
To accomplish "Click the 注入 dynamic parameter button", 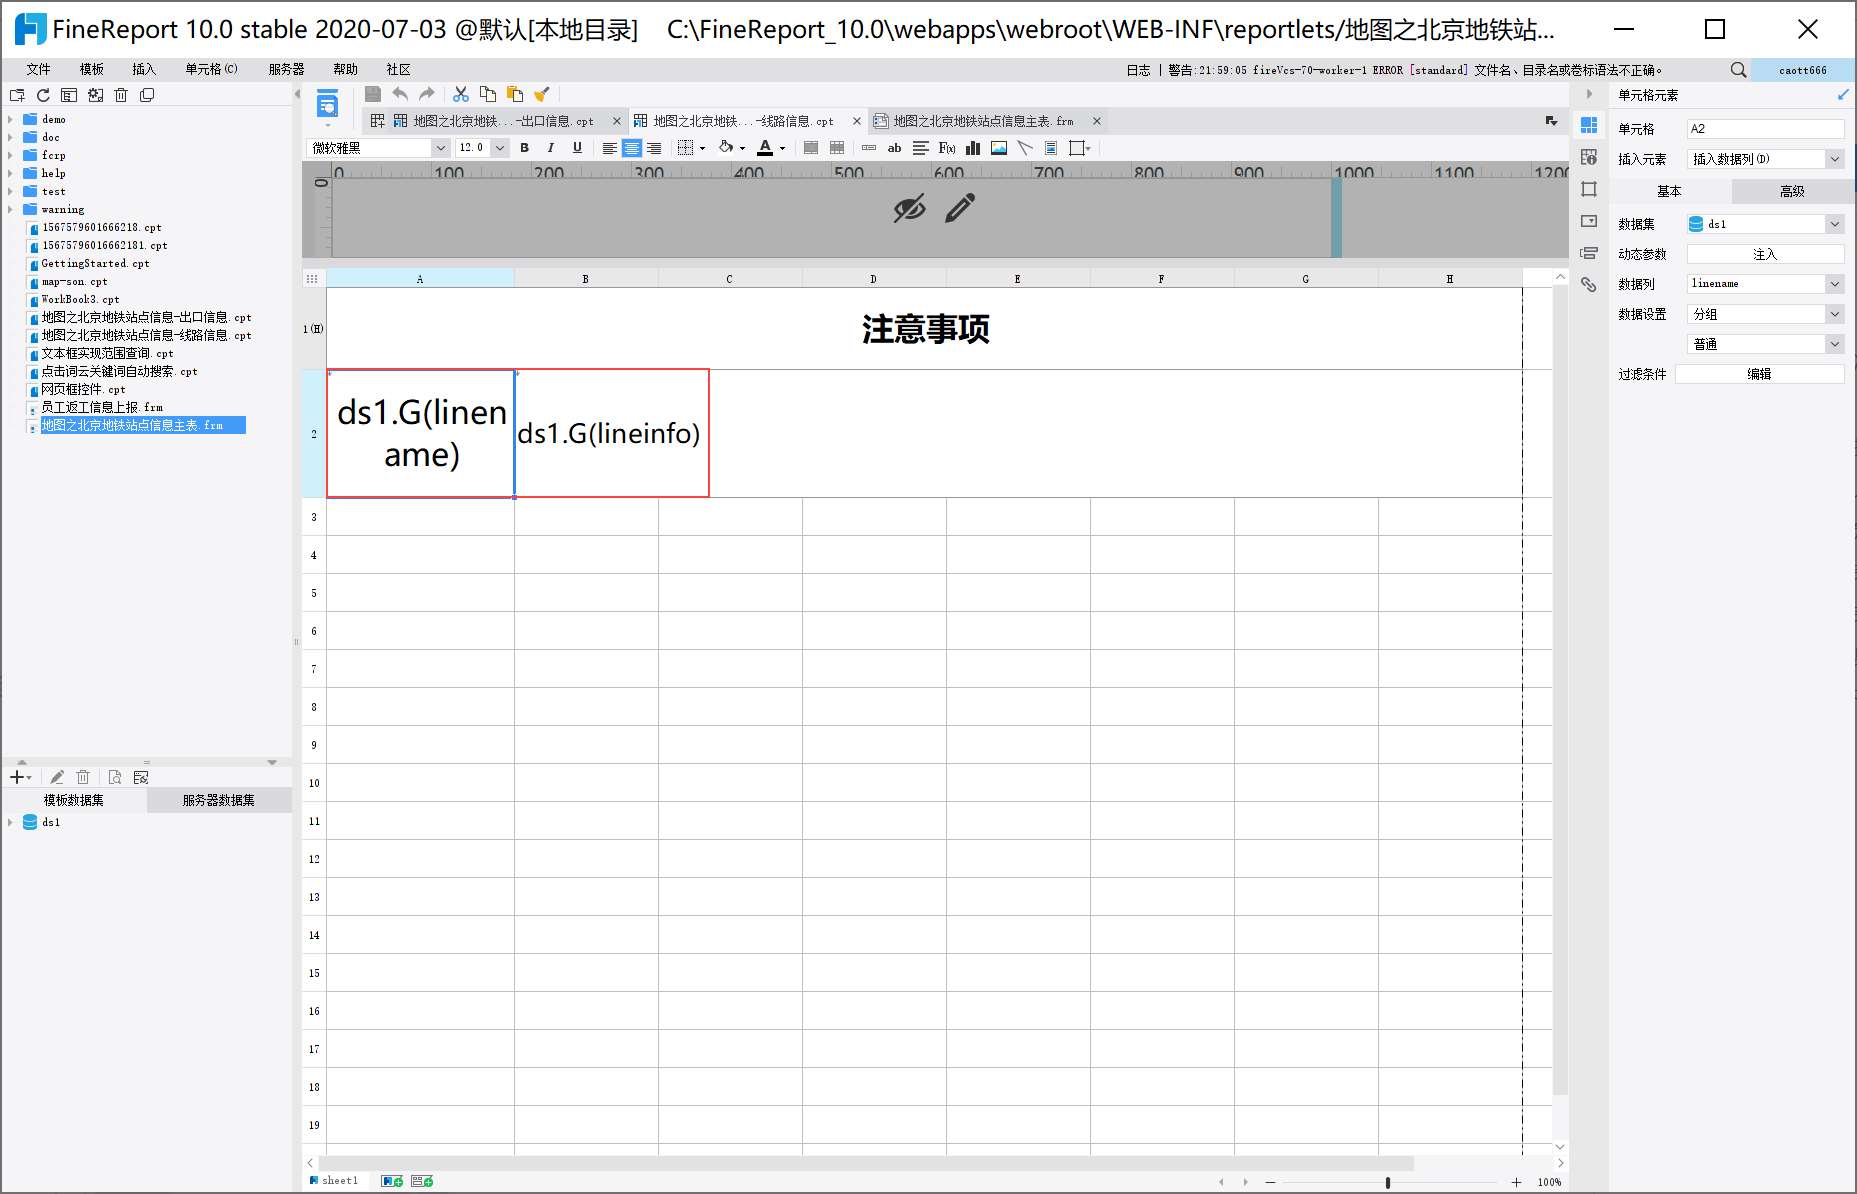I will 1765,254.
